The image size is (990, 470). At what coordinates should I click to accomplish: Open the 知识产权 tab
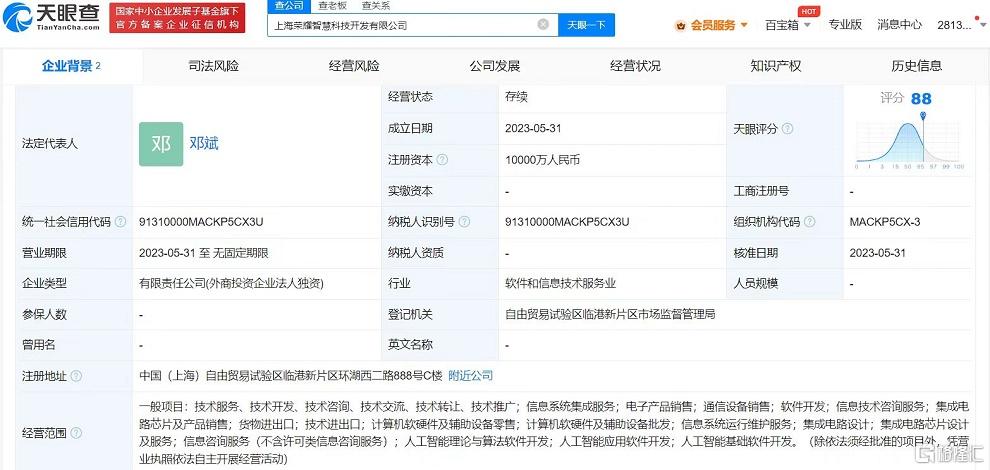click(776, 66)
